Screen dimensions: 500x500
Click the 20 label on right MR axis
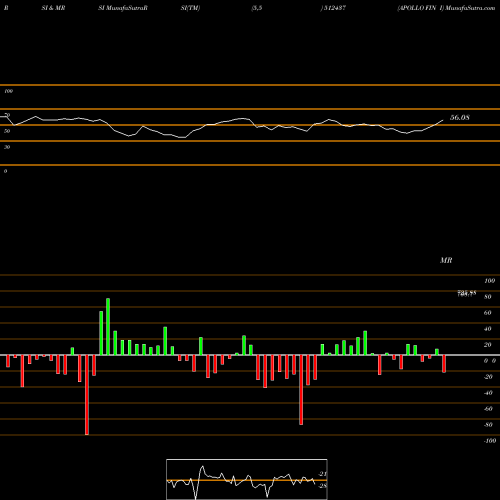click(488, 345)
